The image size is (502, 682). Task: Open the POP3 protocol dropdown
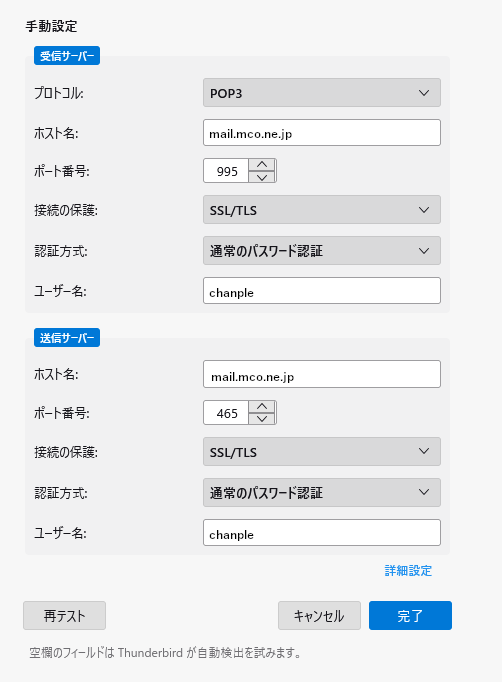click(322, 93)
